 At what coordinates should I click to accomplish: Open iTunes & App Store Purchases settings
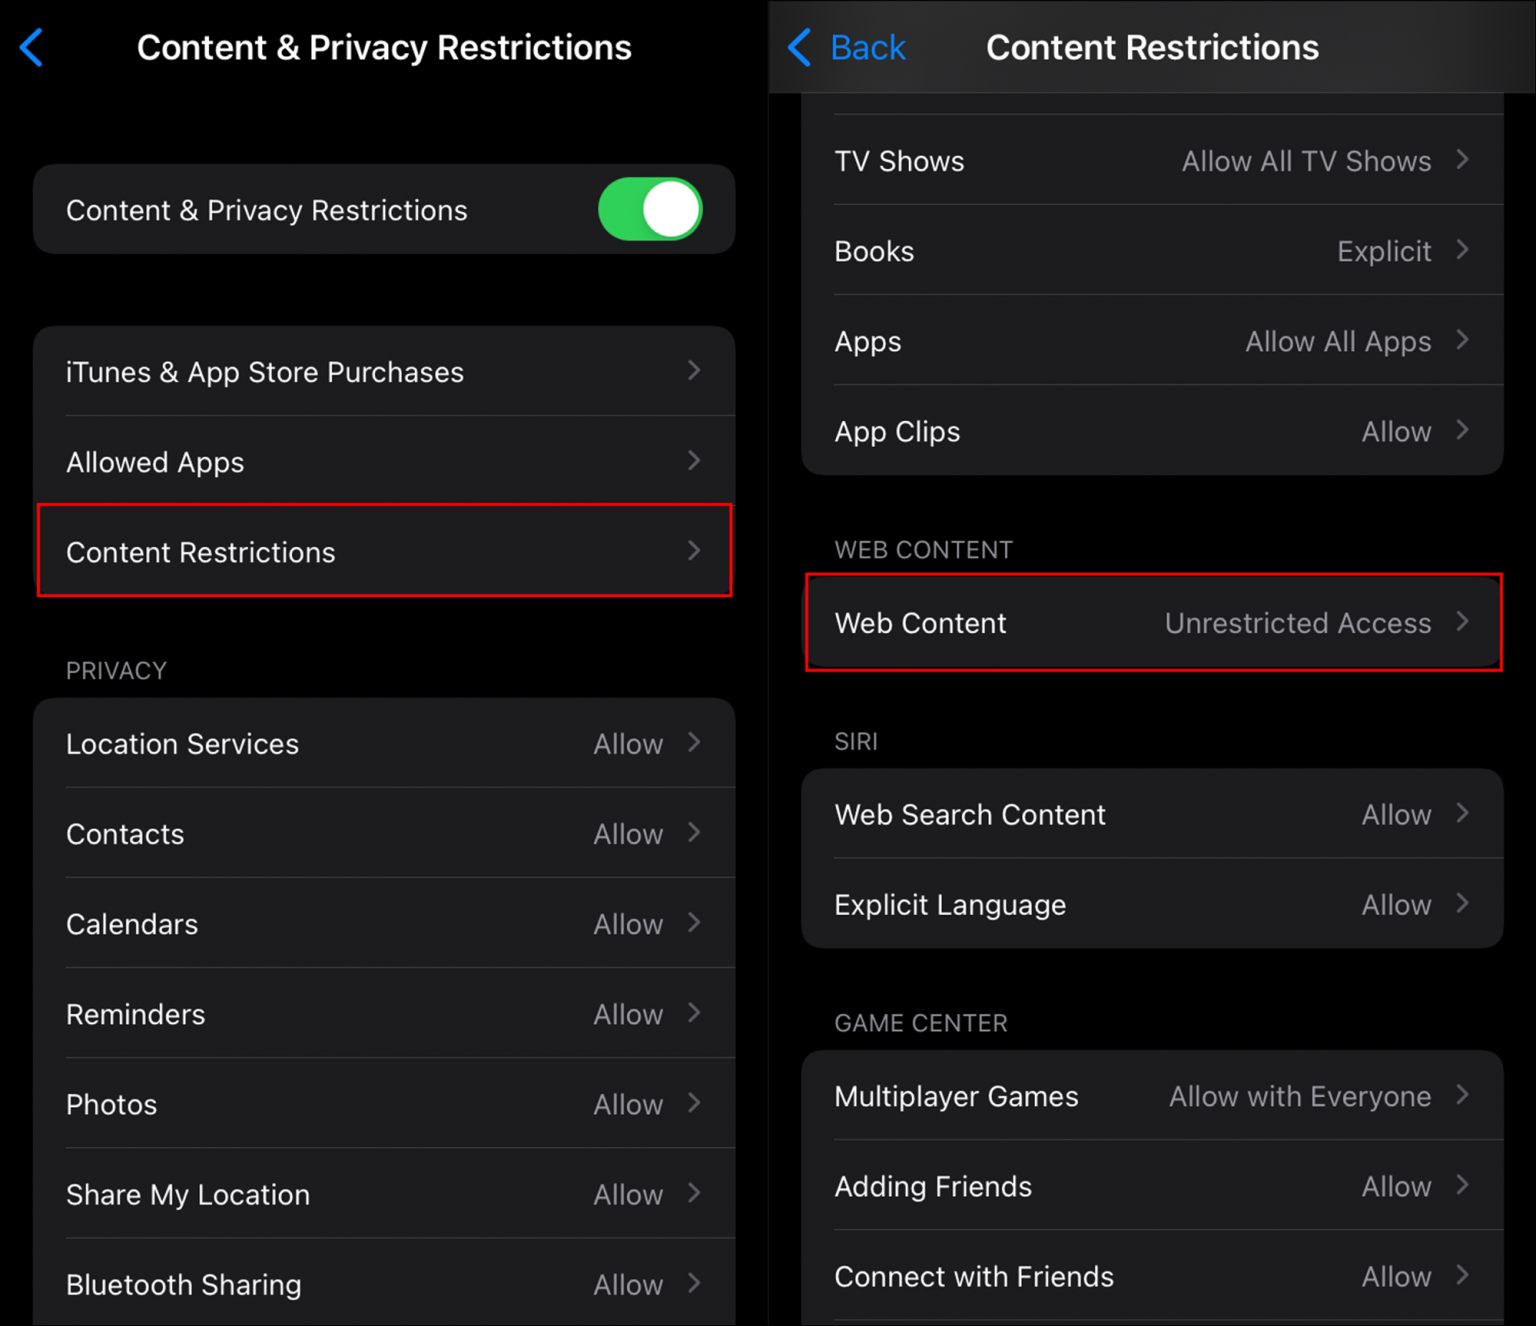[x=384, y=371]
